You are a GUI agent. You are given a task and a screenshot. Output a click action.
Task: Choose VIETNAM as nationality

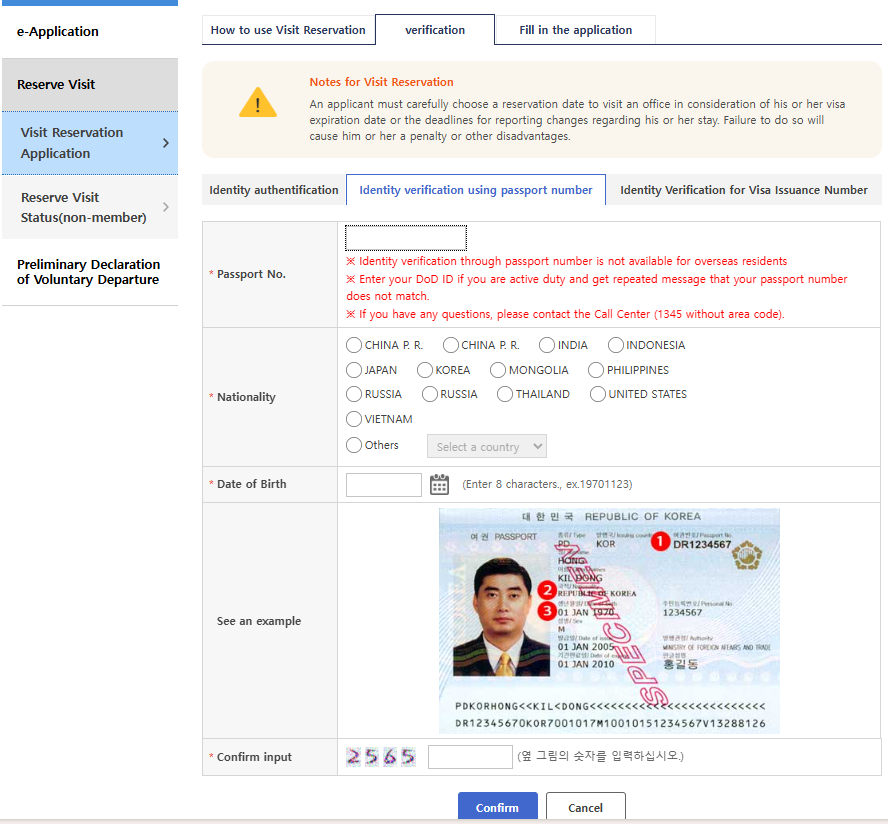tap(354, 419)
